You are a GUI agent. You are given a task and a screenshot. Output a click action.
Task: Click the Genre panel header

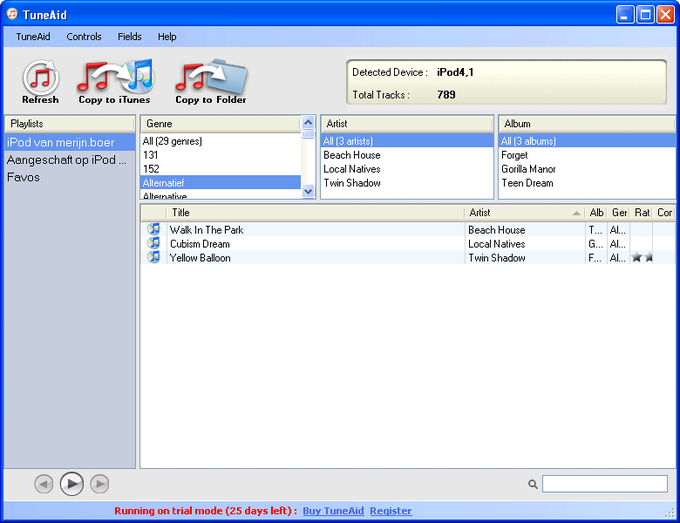click(x=221, y=124)
